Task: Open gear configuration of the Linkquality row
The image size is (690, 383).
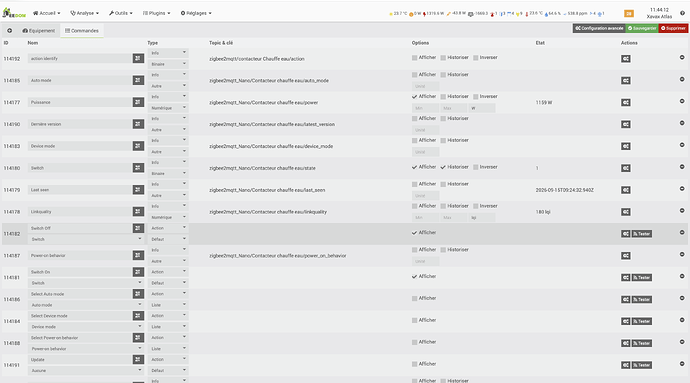Action: tap(626, 212)
